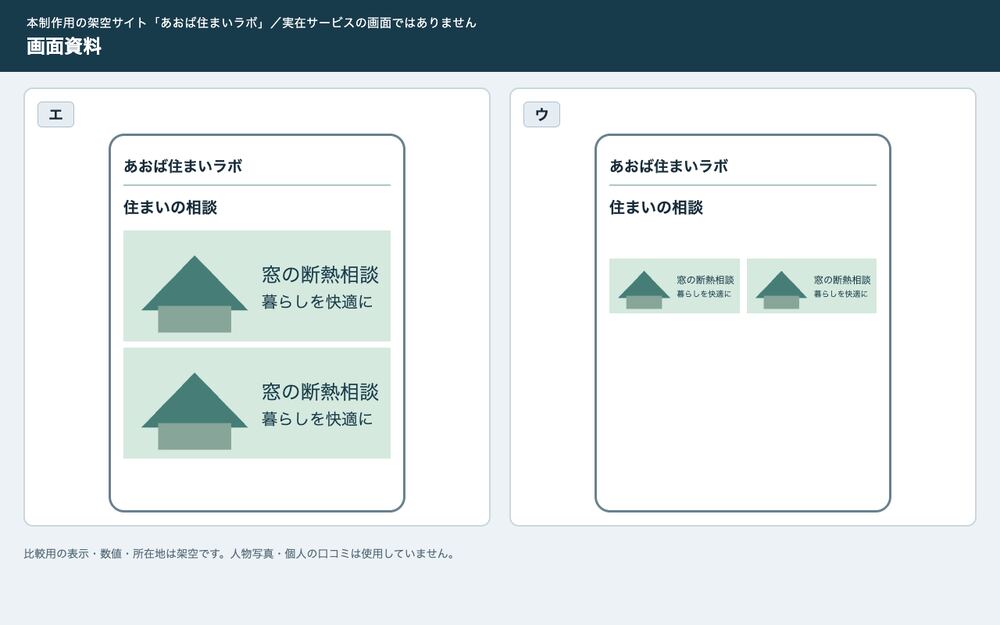Click 暮らしを快適に text in panel ウ's right banner
Screen dimensions: 1000x625
[x=841, y=294]
